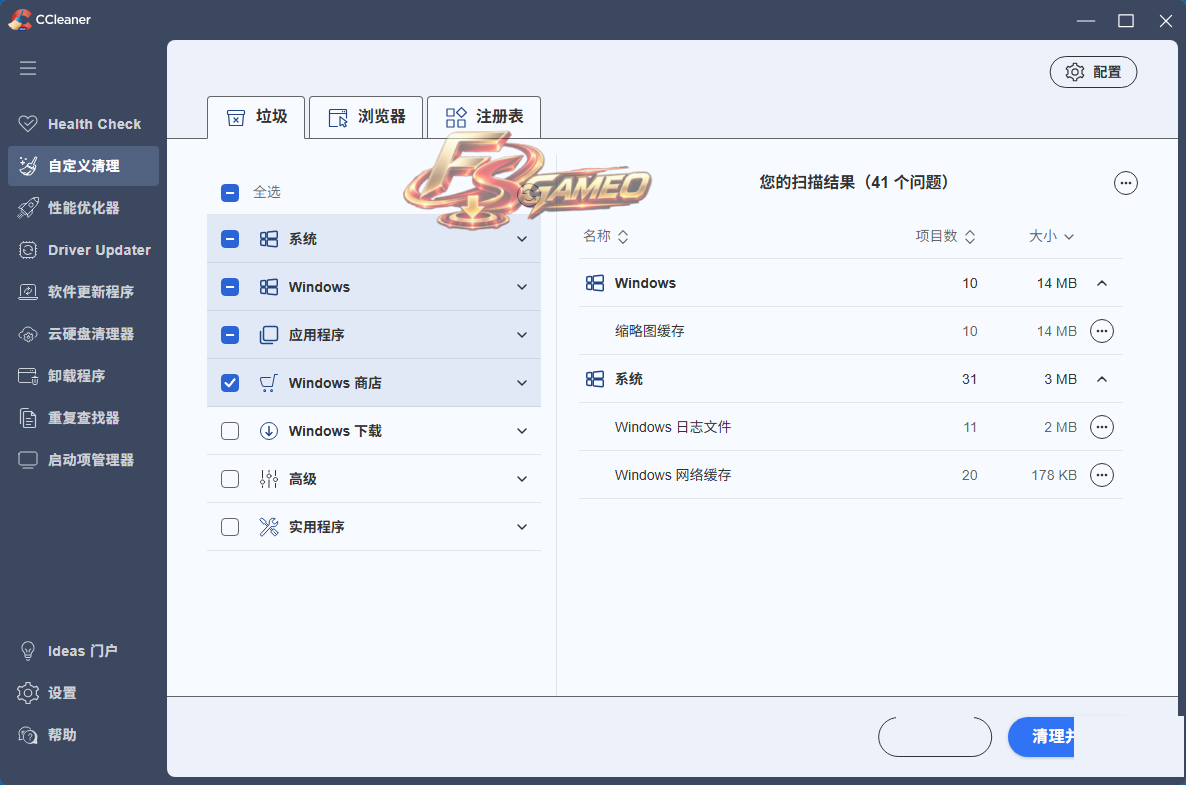1186x785 pixels.
Task: Select the Windows 日志文件 result row
Action: pyautogui.click(x=851, y=427)
